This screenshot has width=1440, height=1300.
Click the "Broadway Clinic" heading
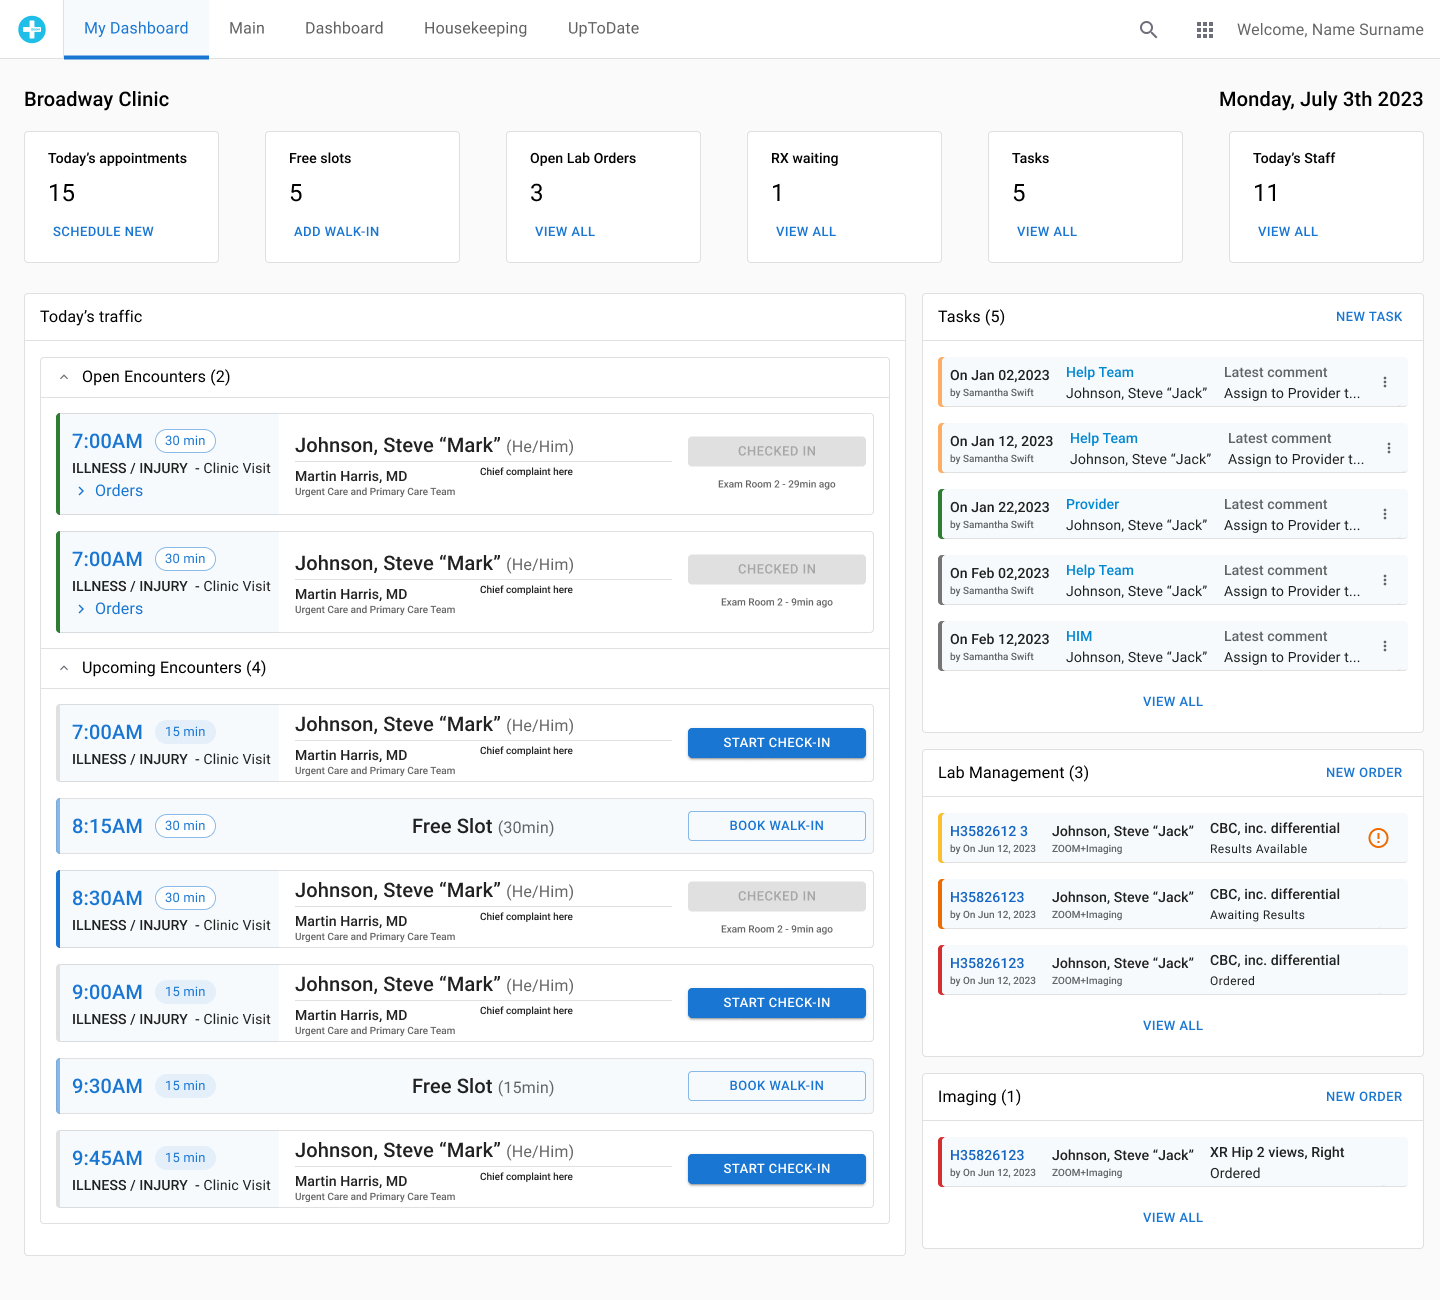pos(97,99)
